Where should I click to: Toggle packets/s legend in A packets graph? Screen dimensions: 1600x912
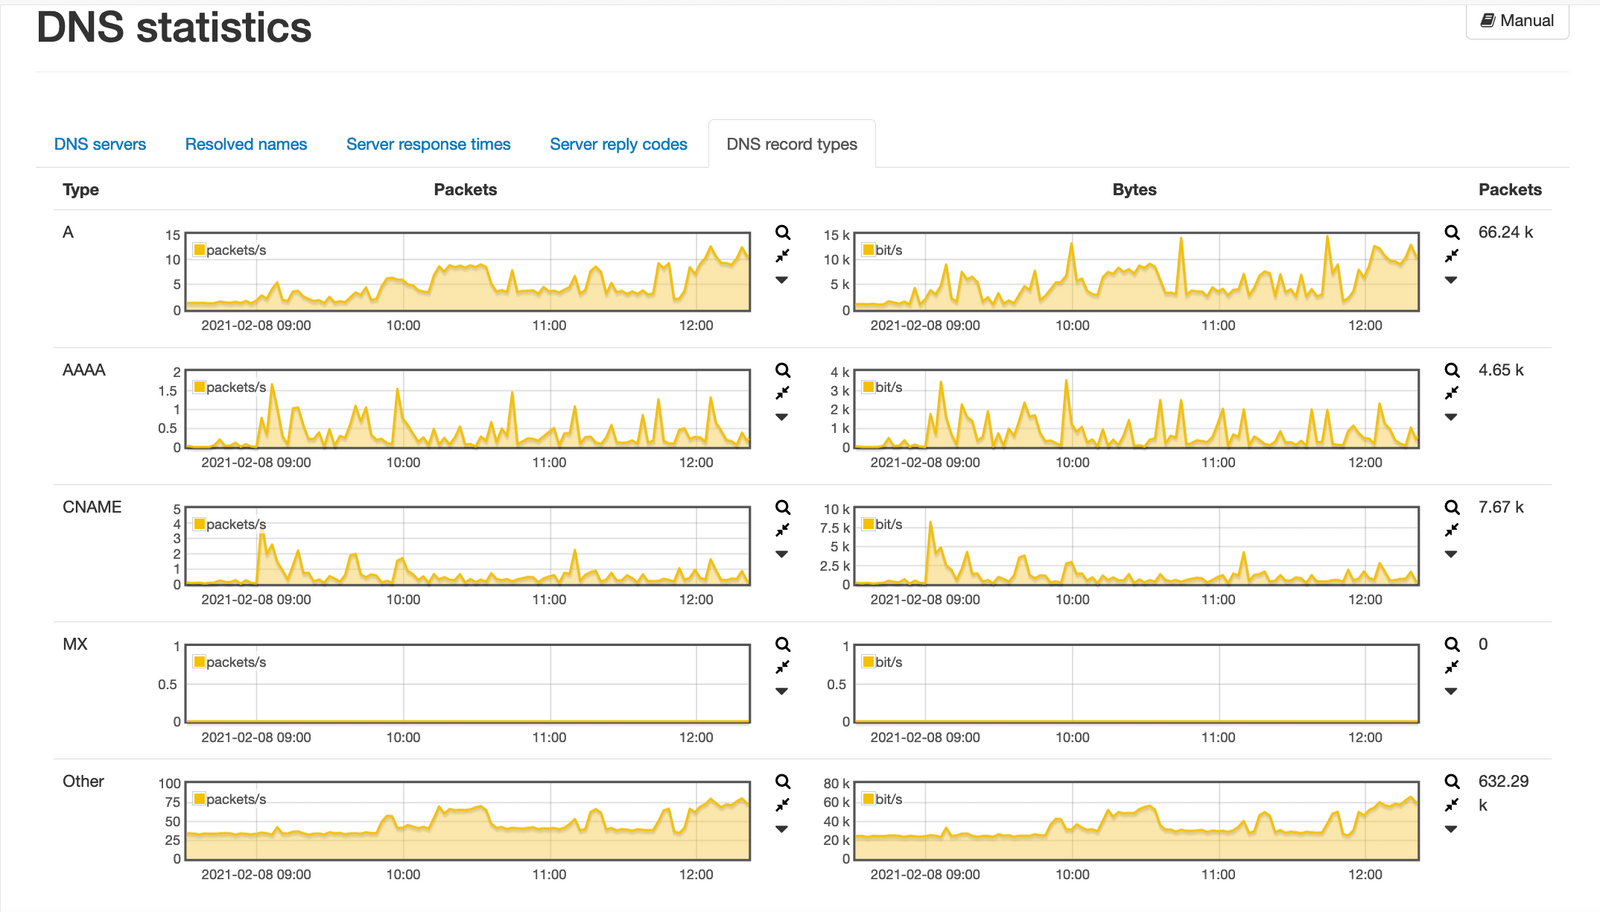229,250
